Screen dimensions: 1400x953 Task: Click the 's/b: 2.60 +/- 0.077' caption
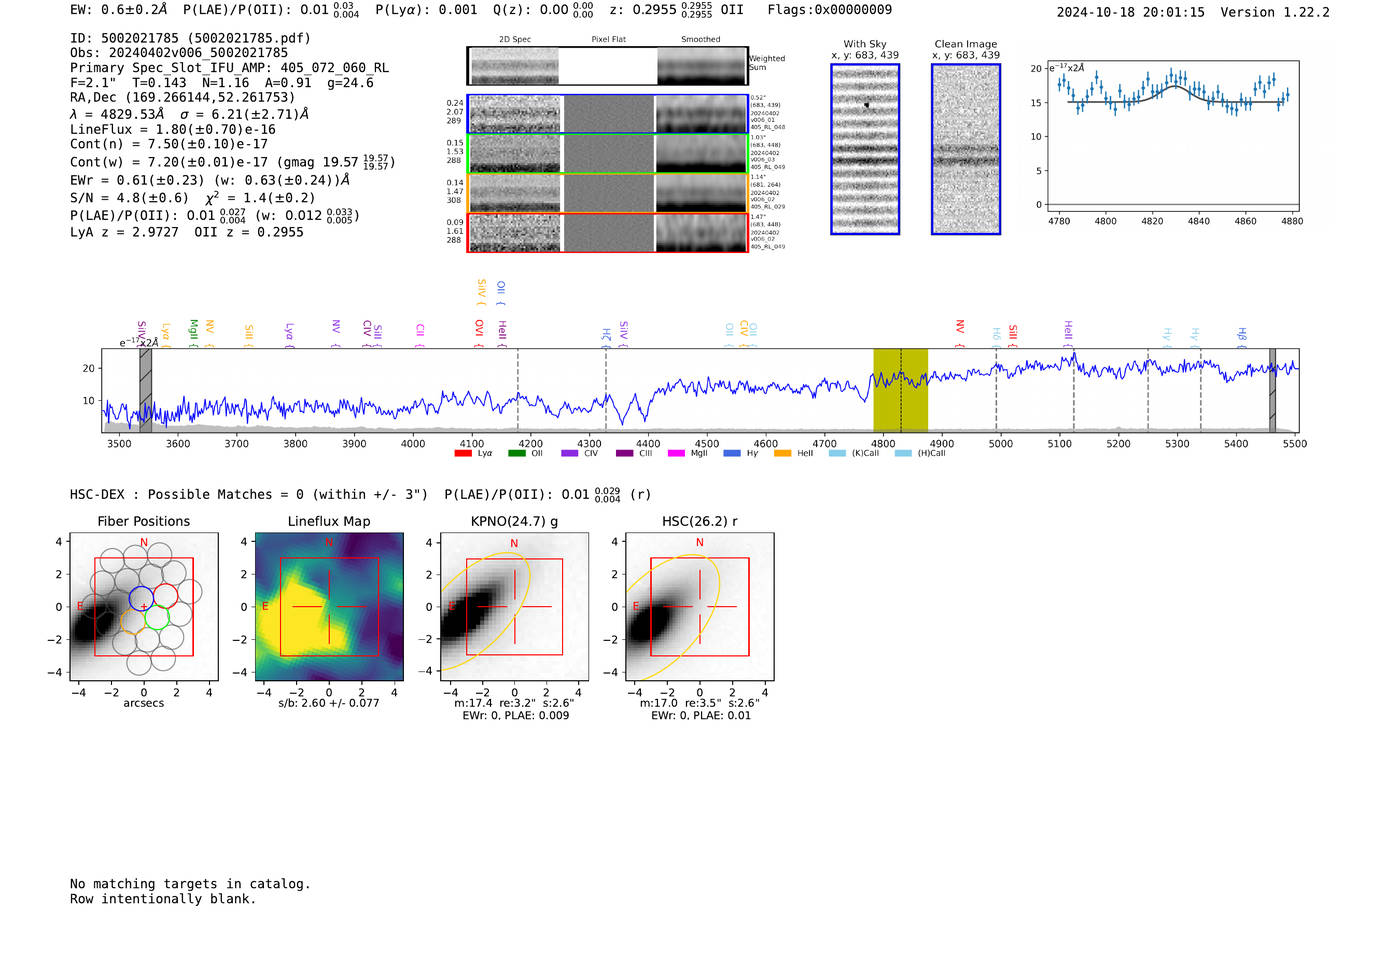click(329, 703)
